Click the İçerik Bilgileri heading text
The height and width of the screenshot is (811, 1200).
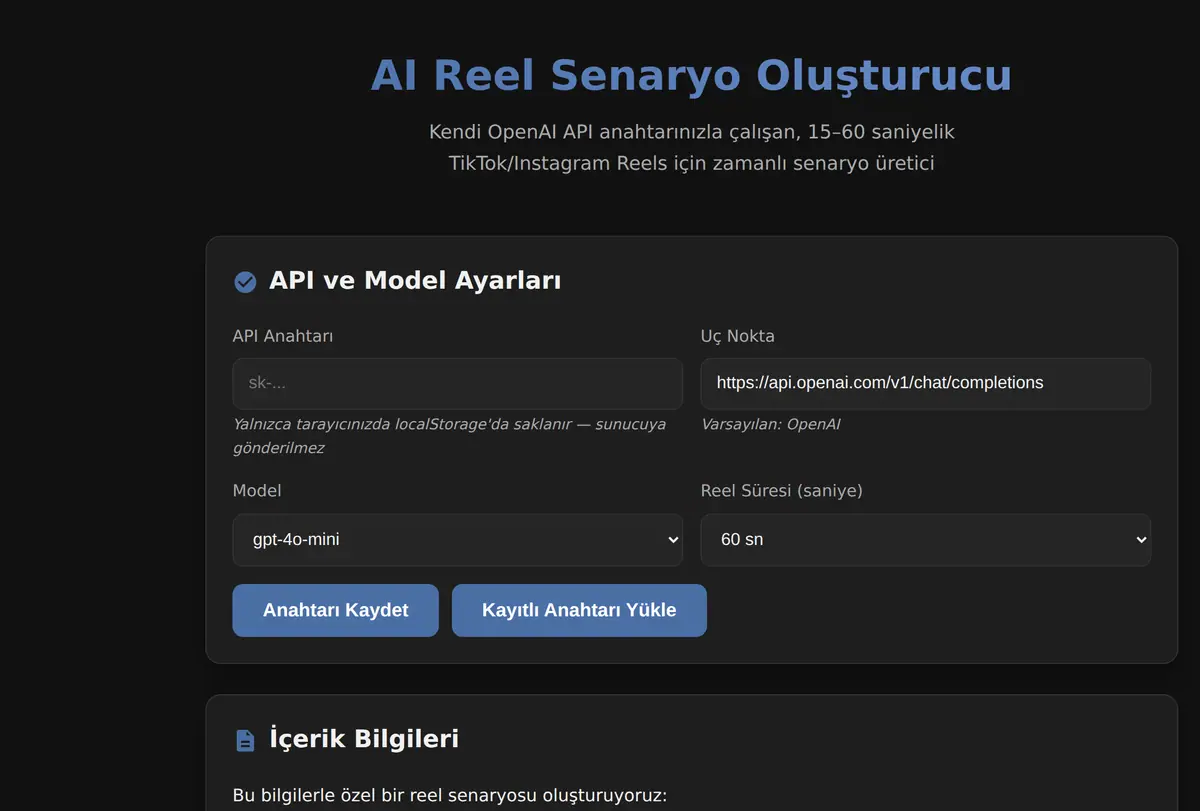(364, 739)
